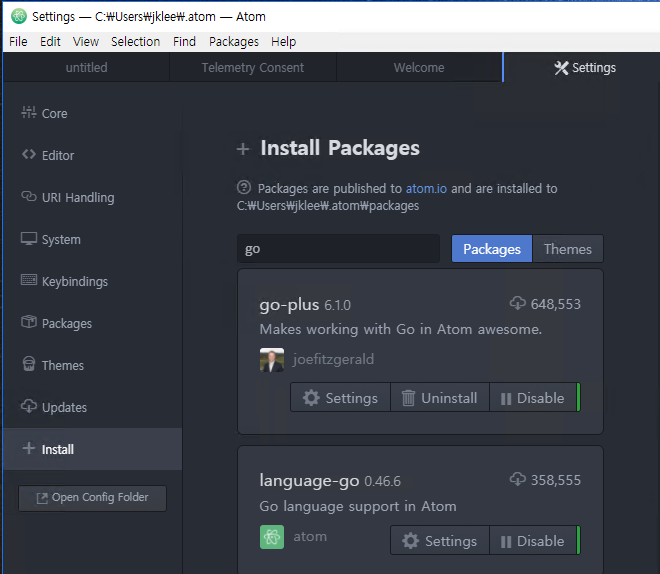Click the Updates cloud download icon
This screenshot has width=660, height=574.
pos(29,407)
